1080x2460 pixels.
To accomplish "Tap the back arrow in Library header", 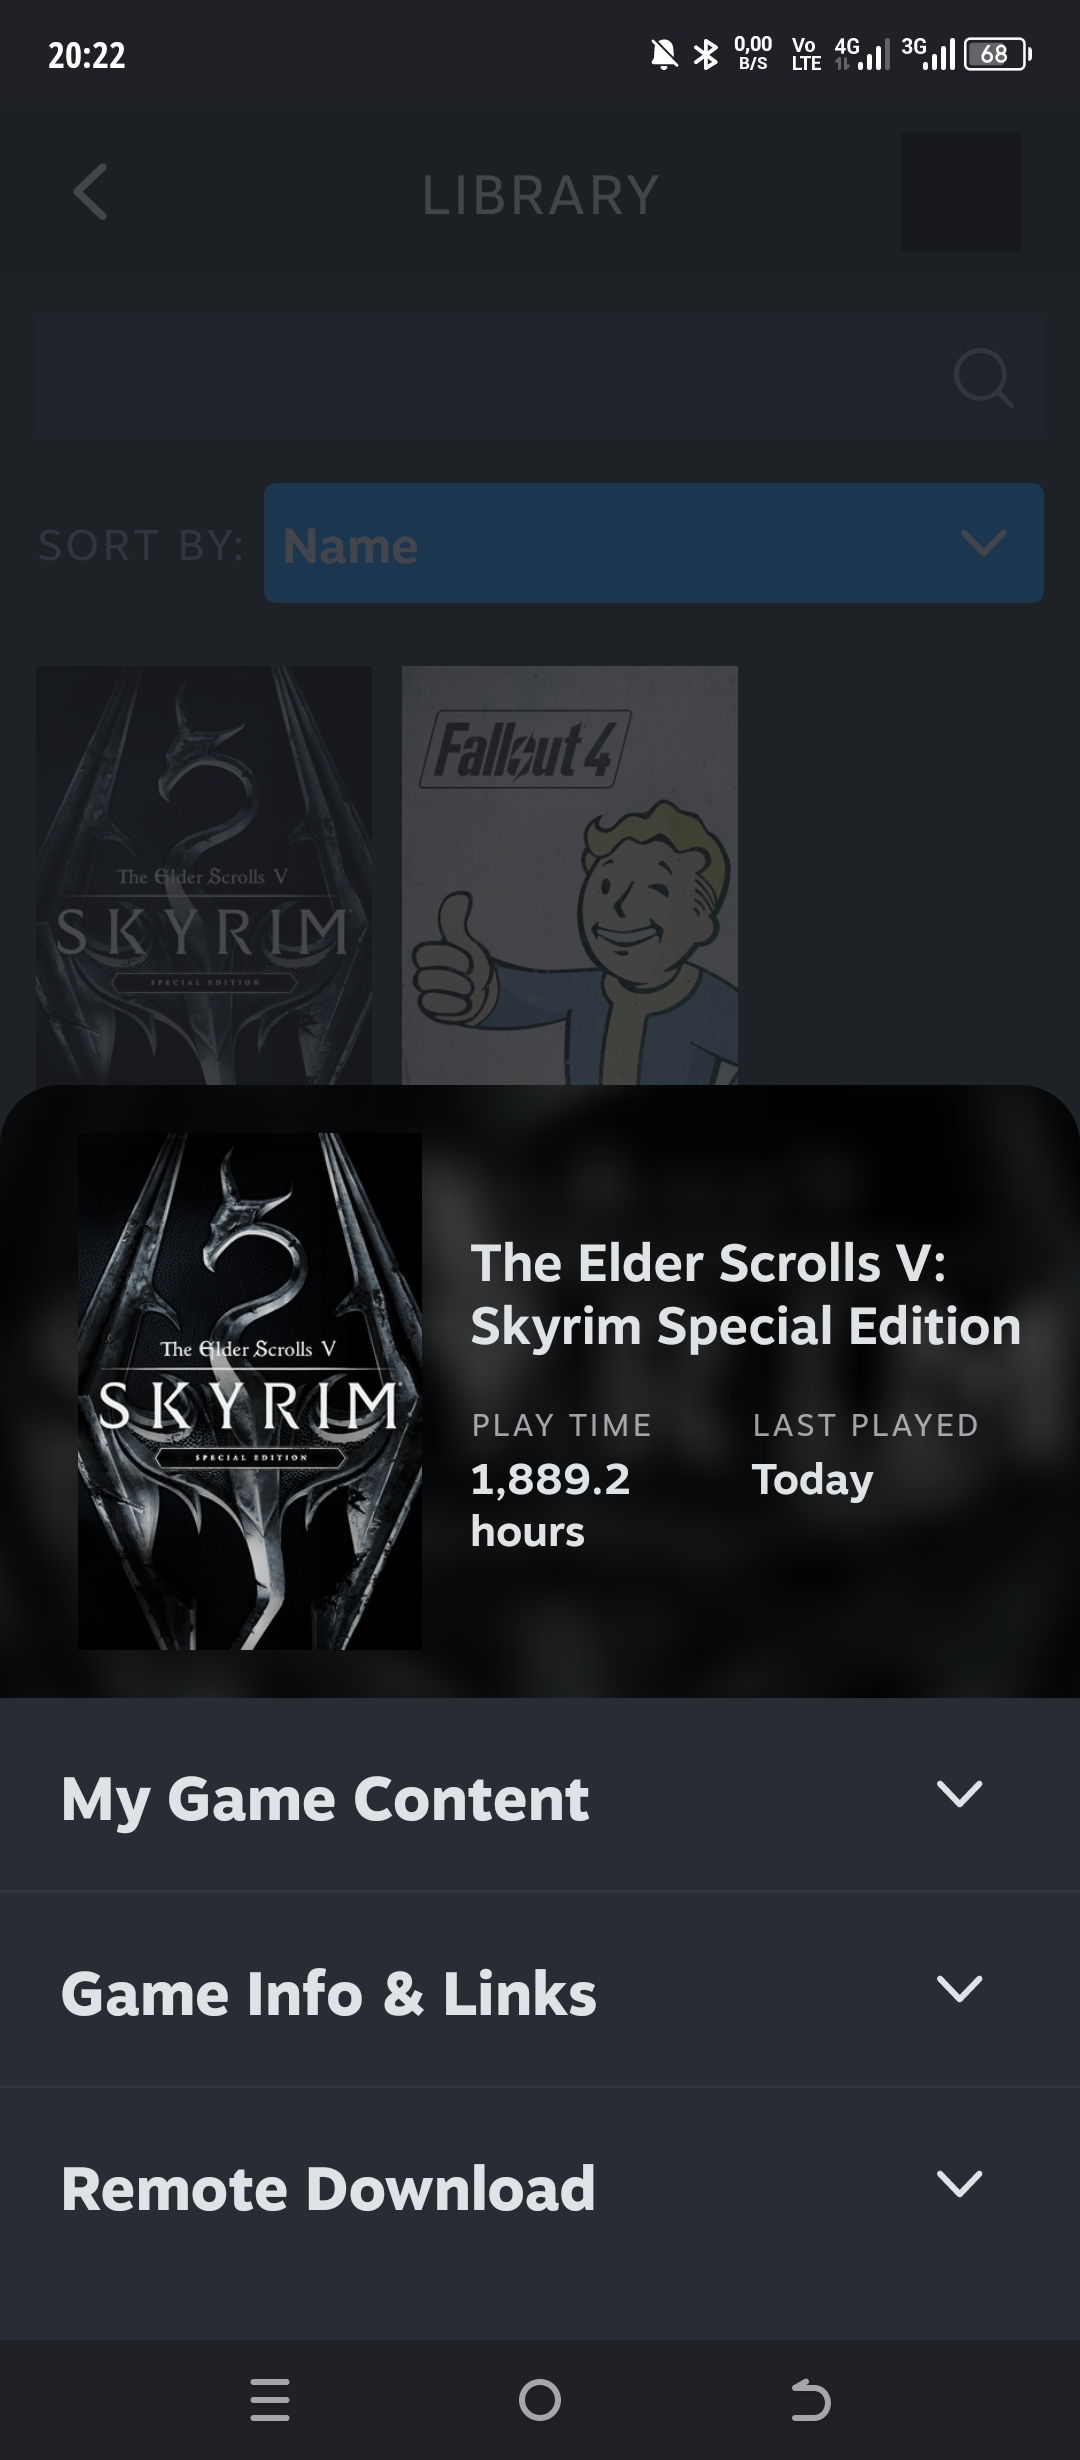I will 90,192.
